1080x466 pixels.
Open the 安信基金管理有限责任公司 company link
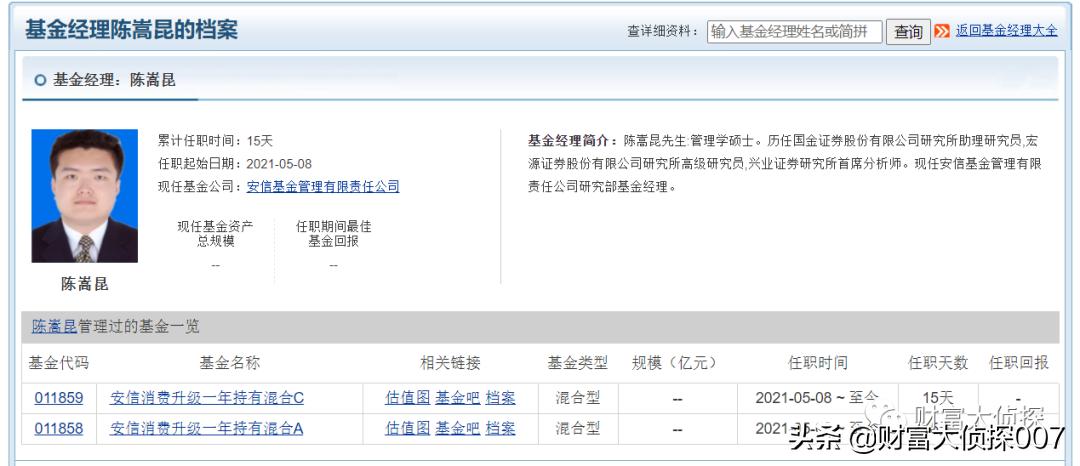[x=322, y=187]
